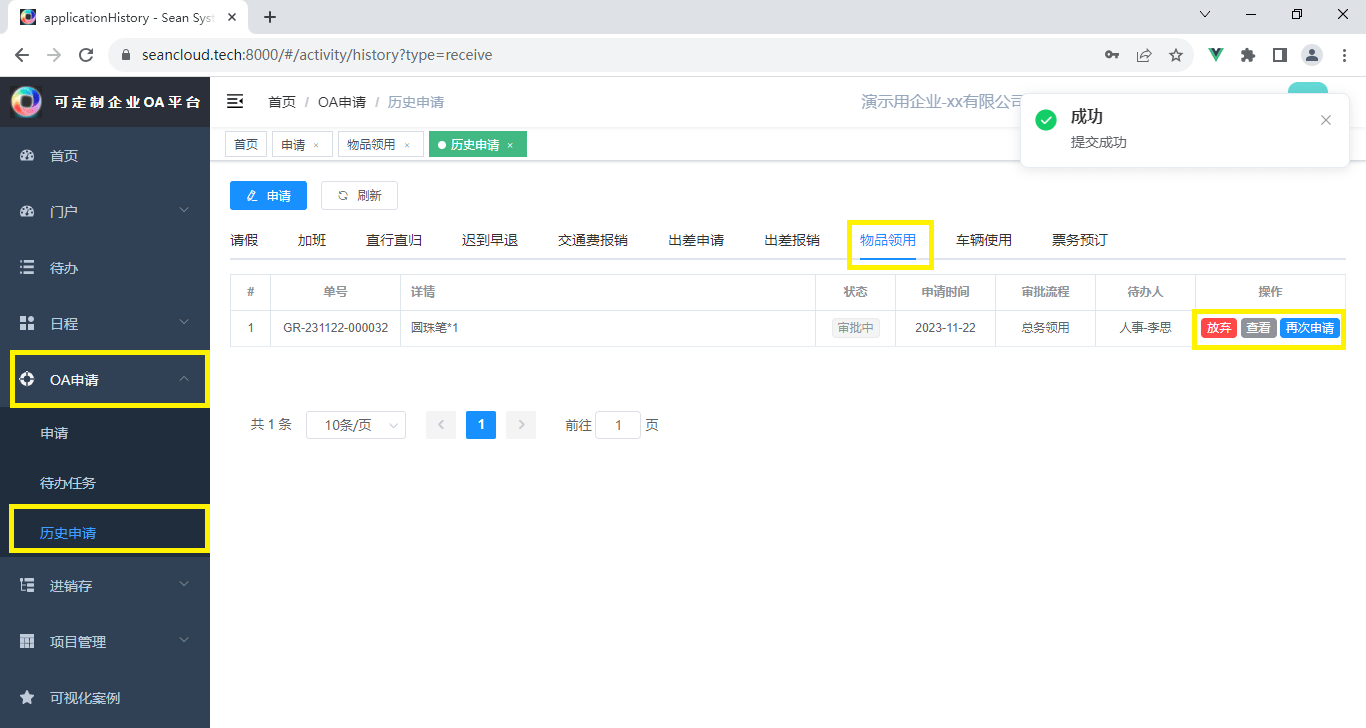The image size is (1366, 728).
Task: Click the 首页 page tag
Action: (x=246, y=145)
